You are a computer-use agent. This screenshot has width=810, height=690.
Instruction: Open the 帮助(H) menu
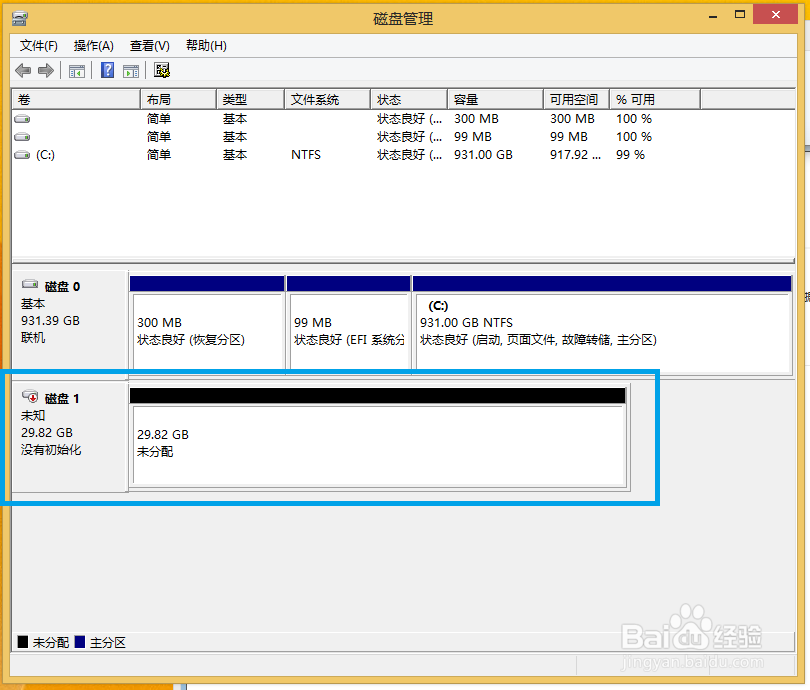pyautogui.click(x=205, y=45)
